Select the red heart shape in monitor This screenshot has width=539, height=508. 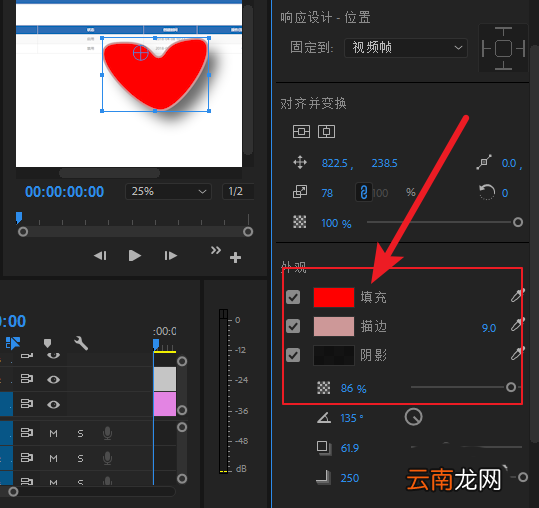pyautogui.click(x=156, y=74)
